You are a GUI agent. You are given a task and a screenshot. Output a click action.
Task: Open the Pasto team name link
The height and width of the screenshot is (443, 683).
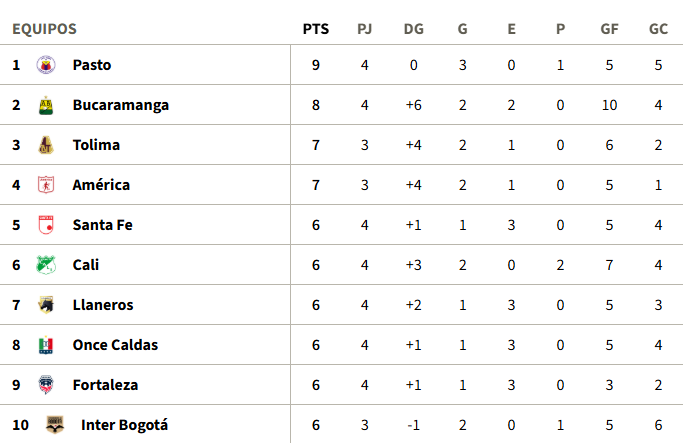pyautogui.click(x=92, y=65)
